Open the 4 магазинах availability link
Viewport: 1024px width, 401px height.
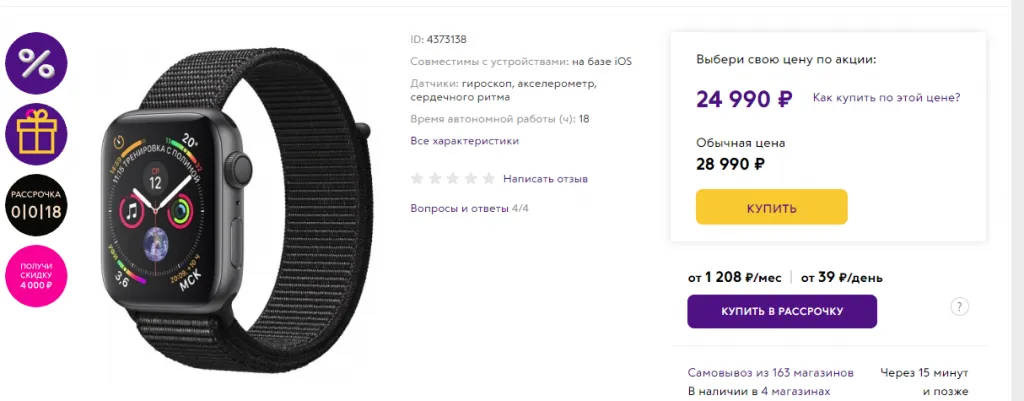click(795, 391)
